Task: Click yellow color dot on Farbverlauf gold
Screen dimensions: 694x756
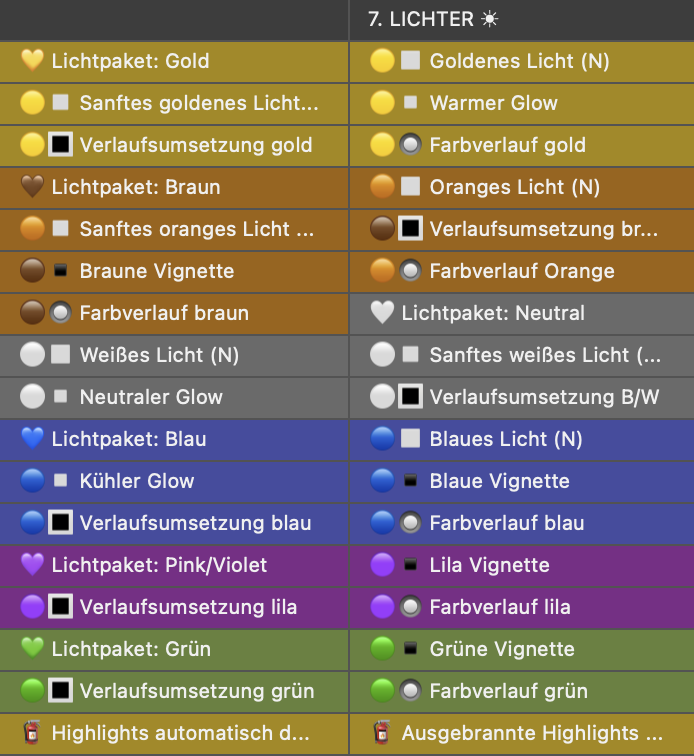Action: tap(382, 145)
